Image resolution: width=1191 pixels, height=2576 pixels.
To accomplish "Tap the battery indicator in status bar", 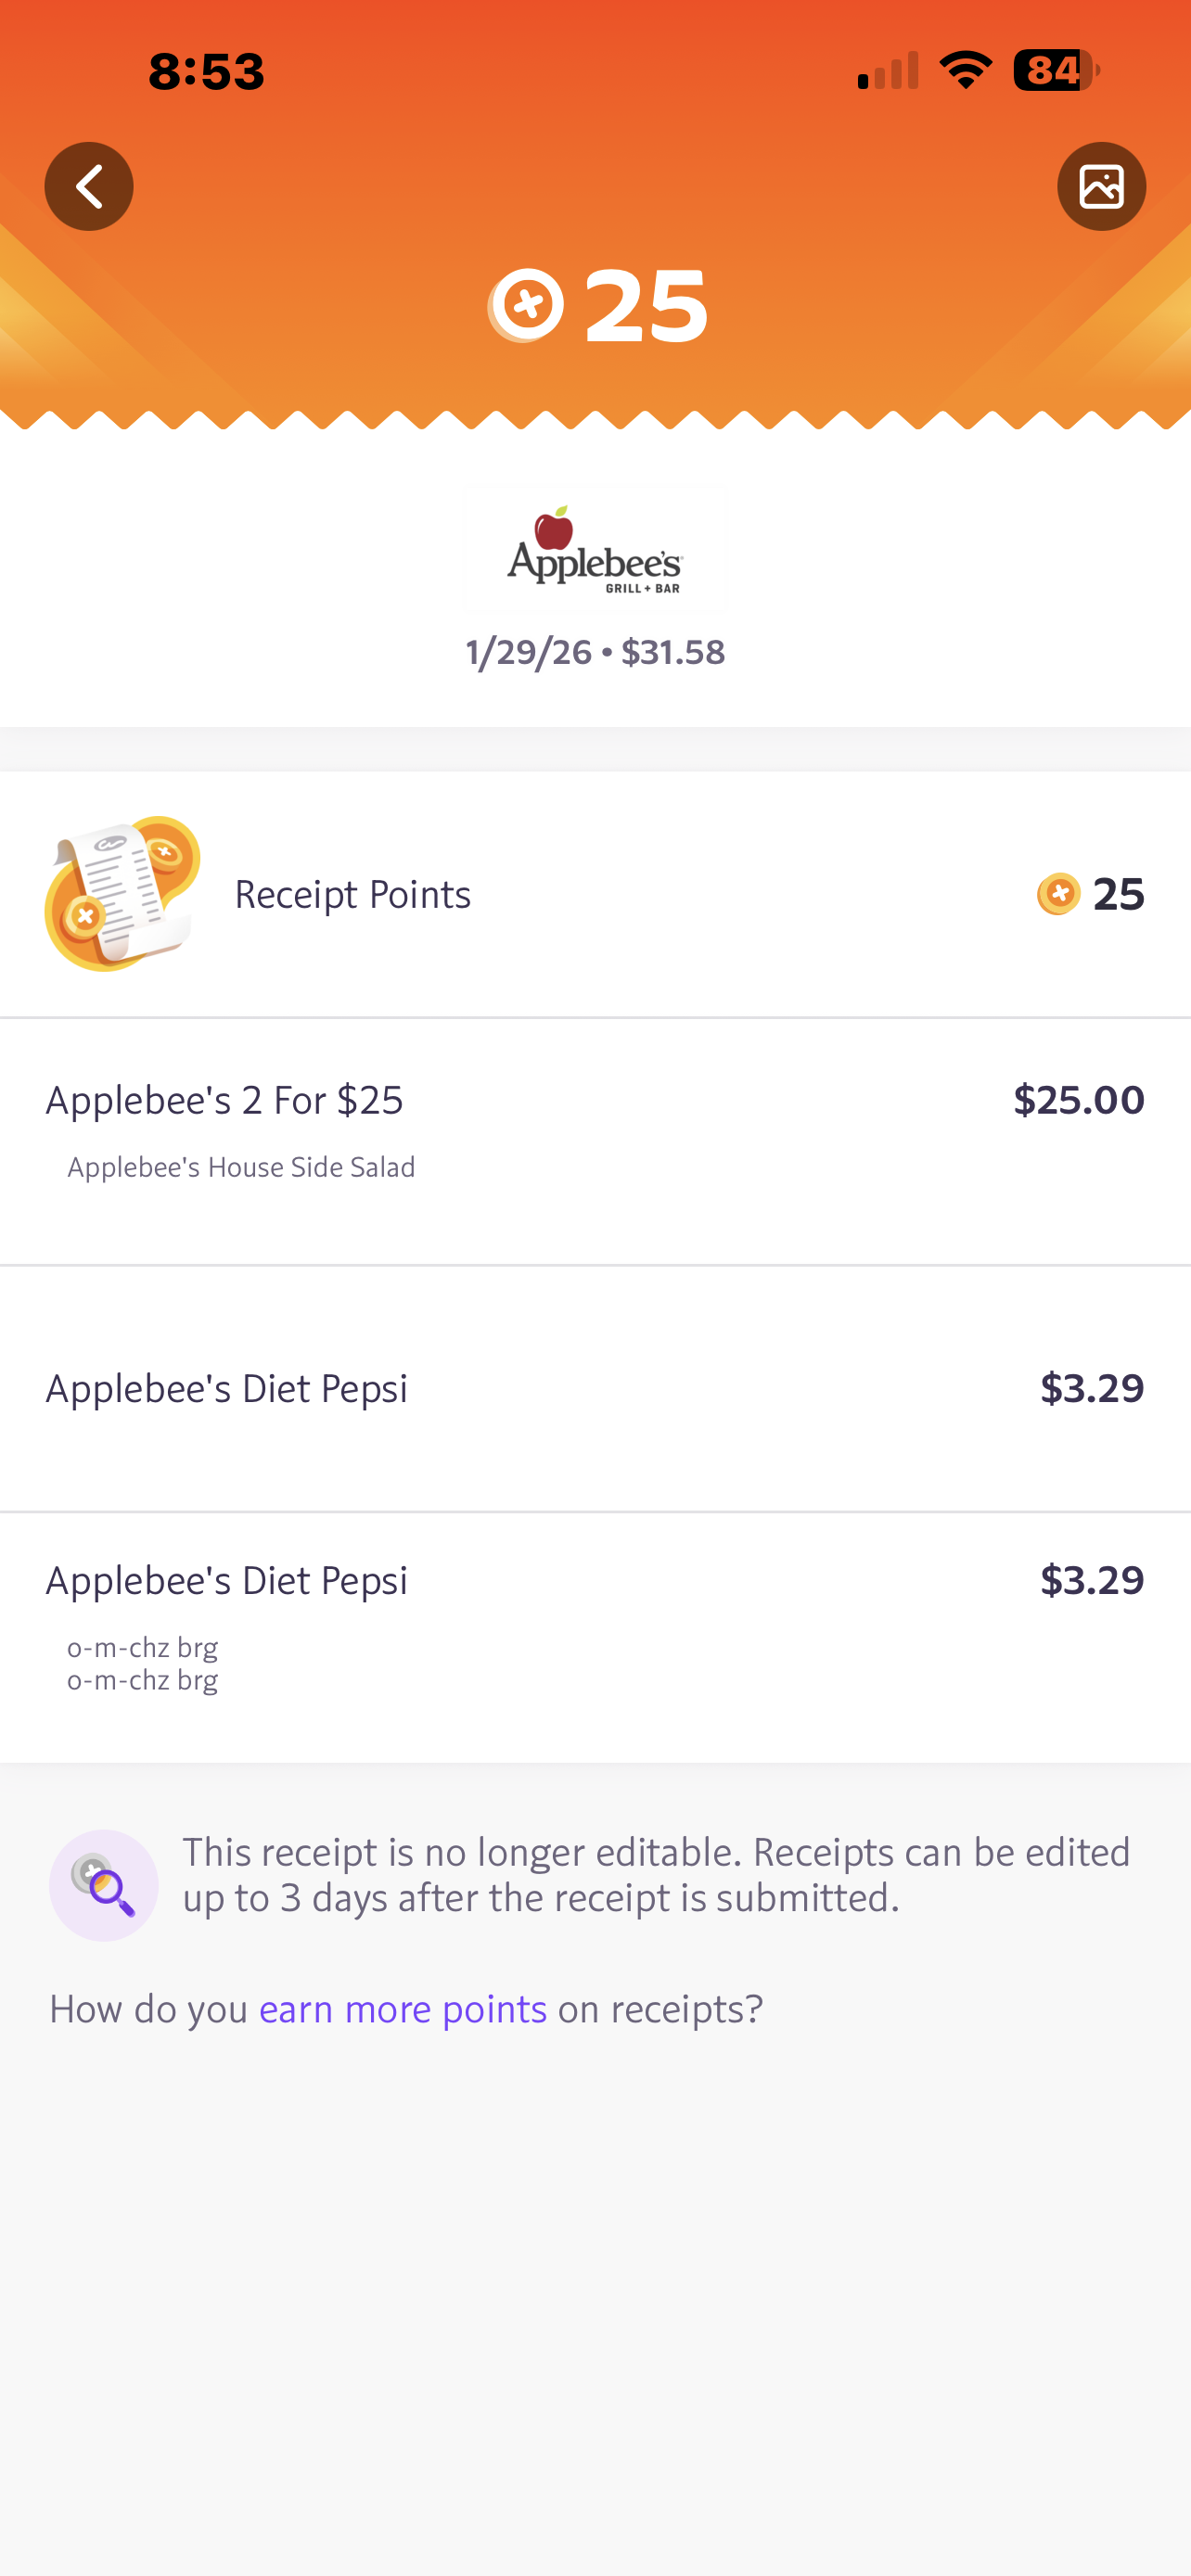I will 1055,71.
